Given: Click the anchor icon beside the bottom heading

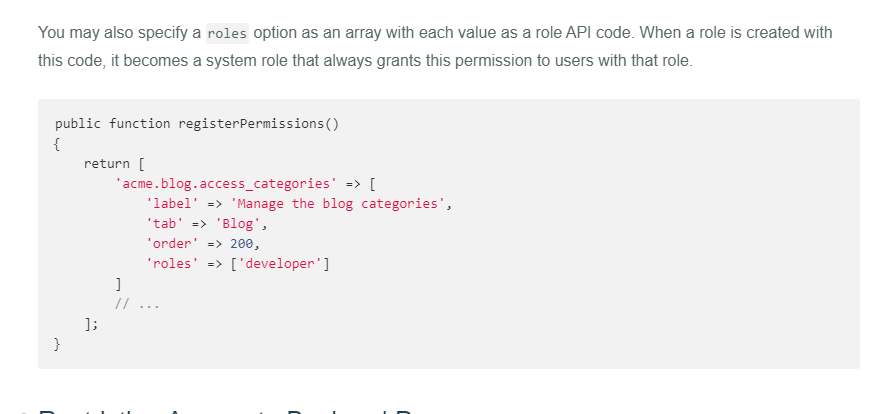Looking at the screenshot, I should click(x=21, y=410).
